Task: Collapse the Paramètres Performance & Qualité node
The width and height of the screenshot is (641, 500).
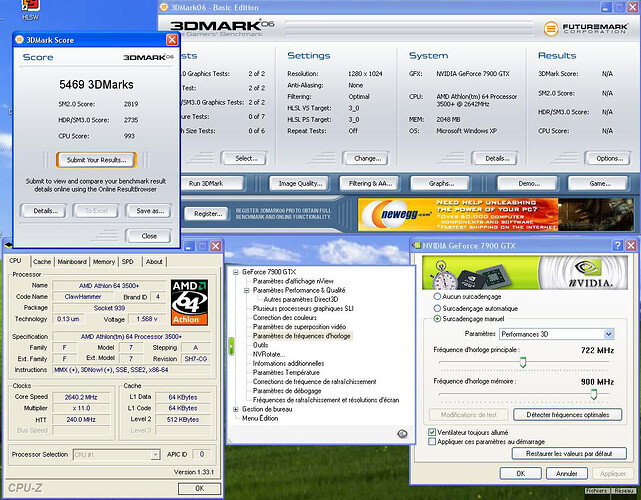Action: click(245, 290)
